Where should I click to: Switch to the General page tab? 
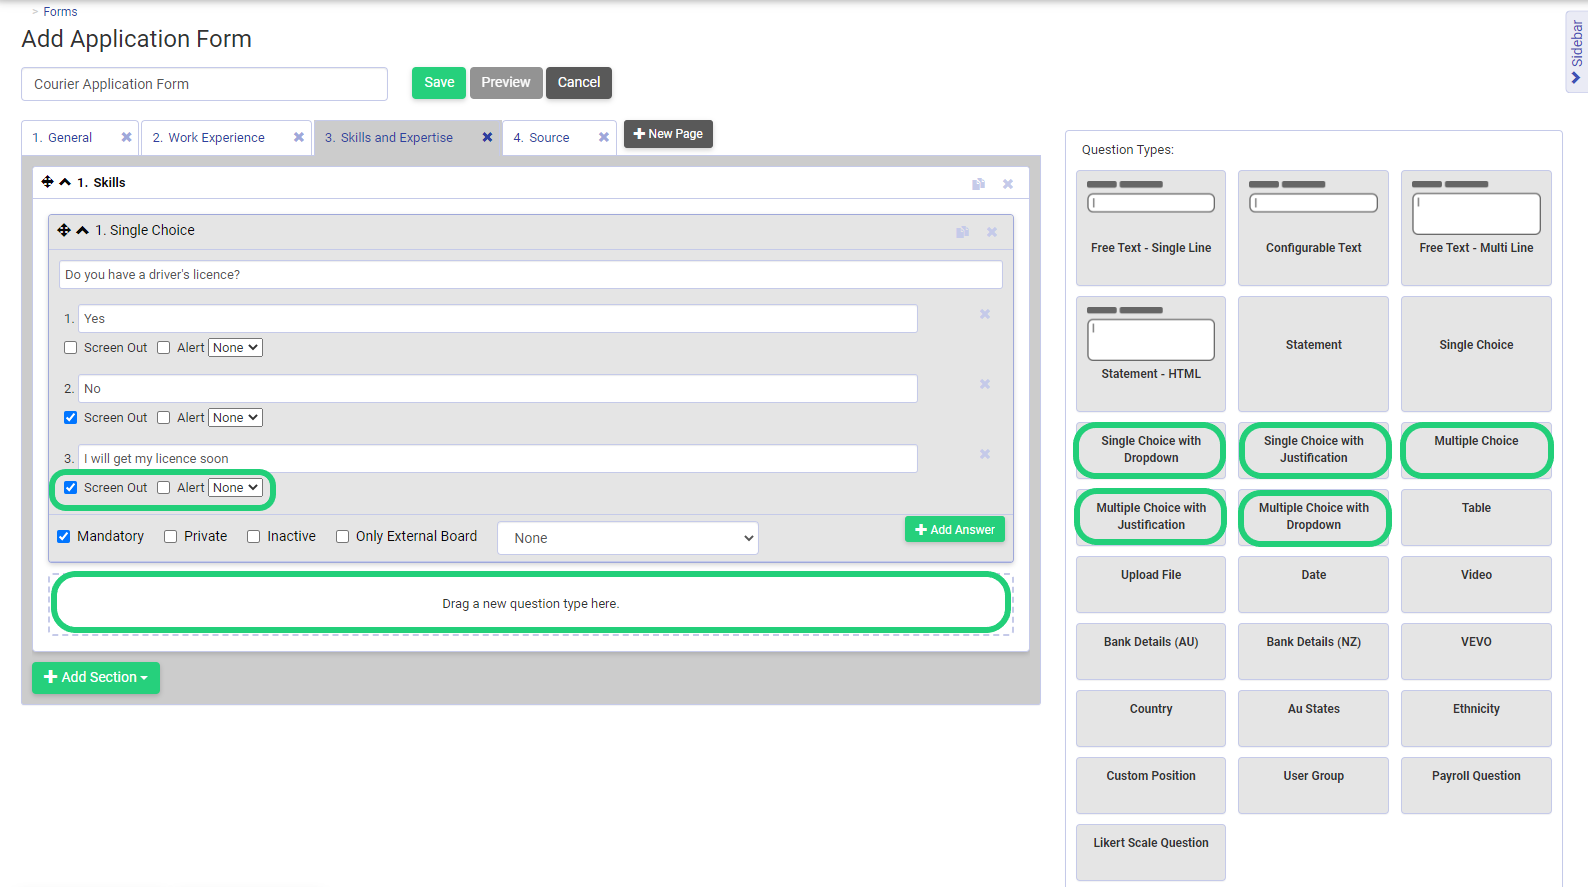click(x=70, y=138)
